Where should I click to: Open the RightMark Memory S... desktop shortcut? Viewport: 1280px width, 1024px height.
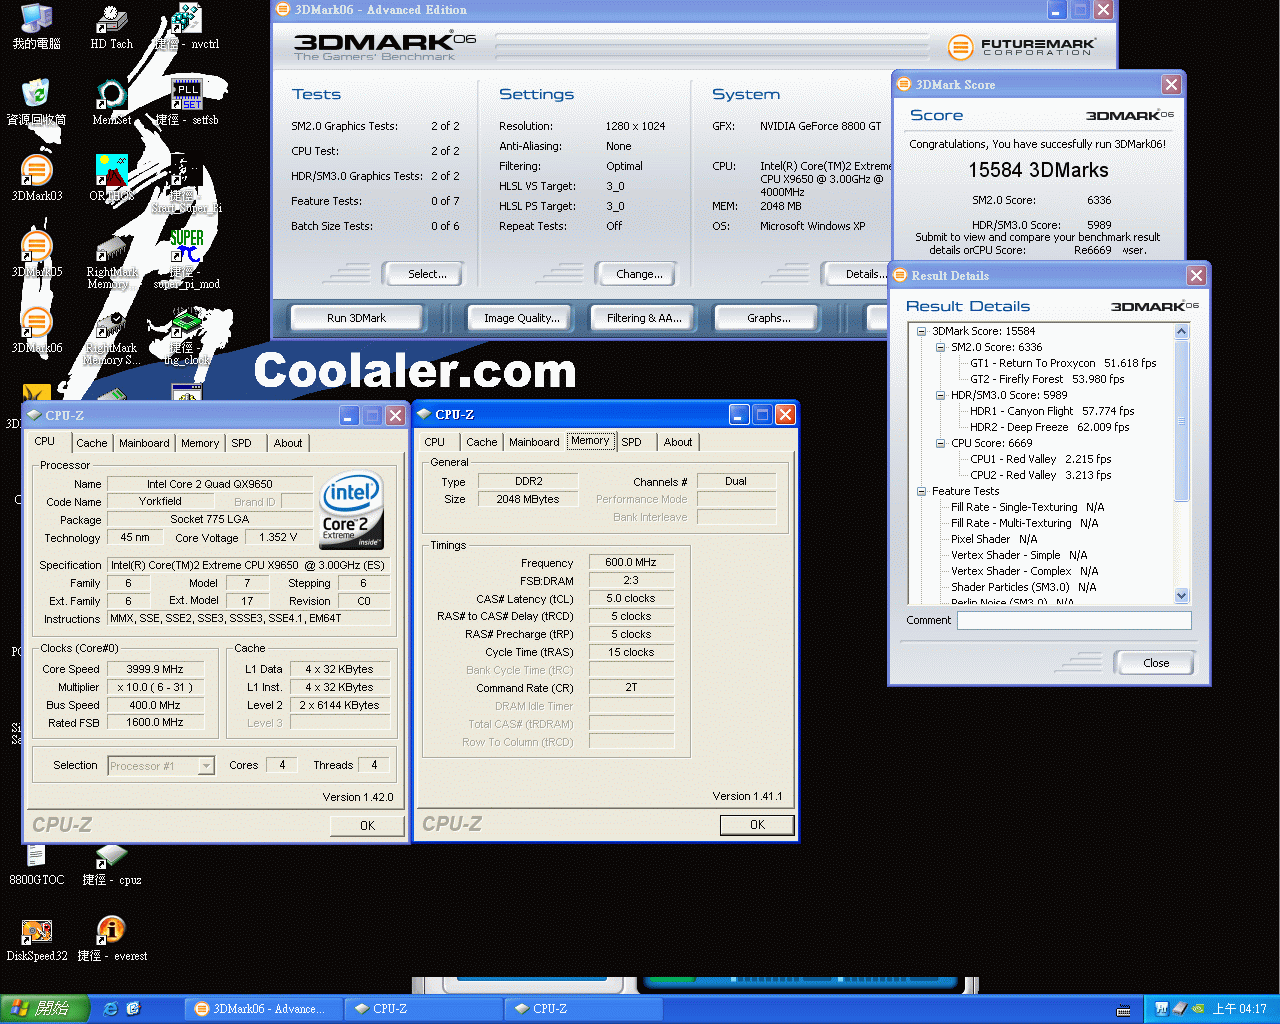point(111,338)
